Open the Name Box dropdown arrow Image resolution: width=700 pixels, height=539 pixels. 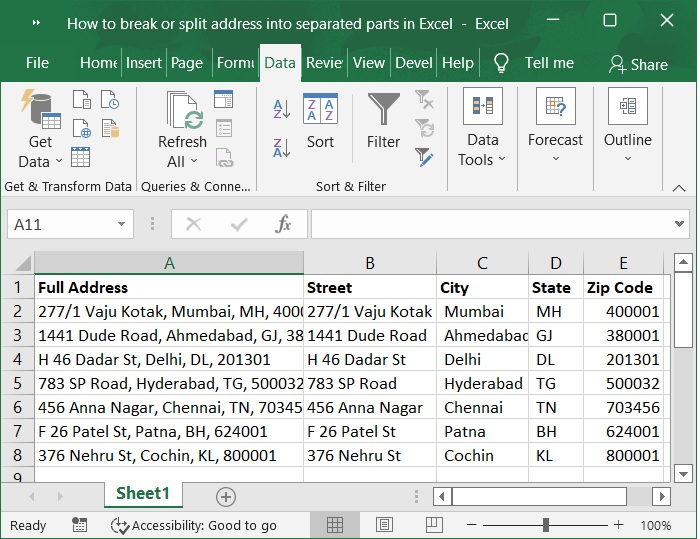(122, 224)
